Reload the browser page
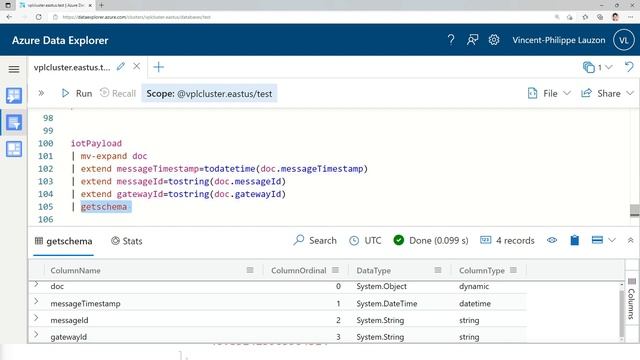 click(38, 17)
